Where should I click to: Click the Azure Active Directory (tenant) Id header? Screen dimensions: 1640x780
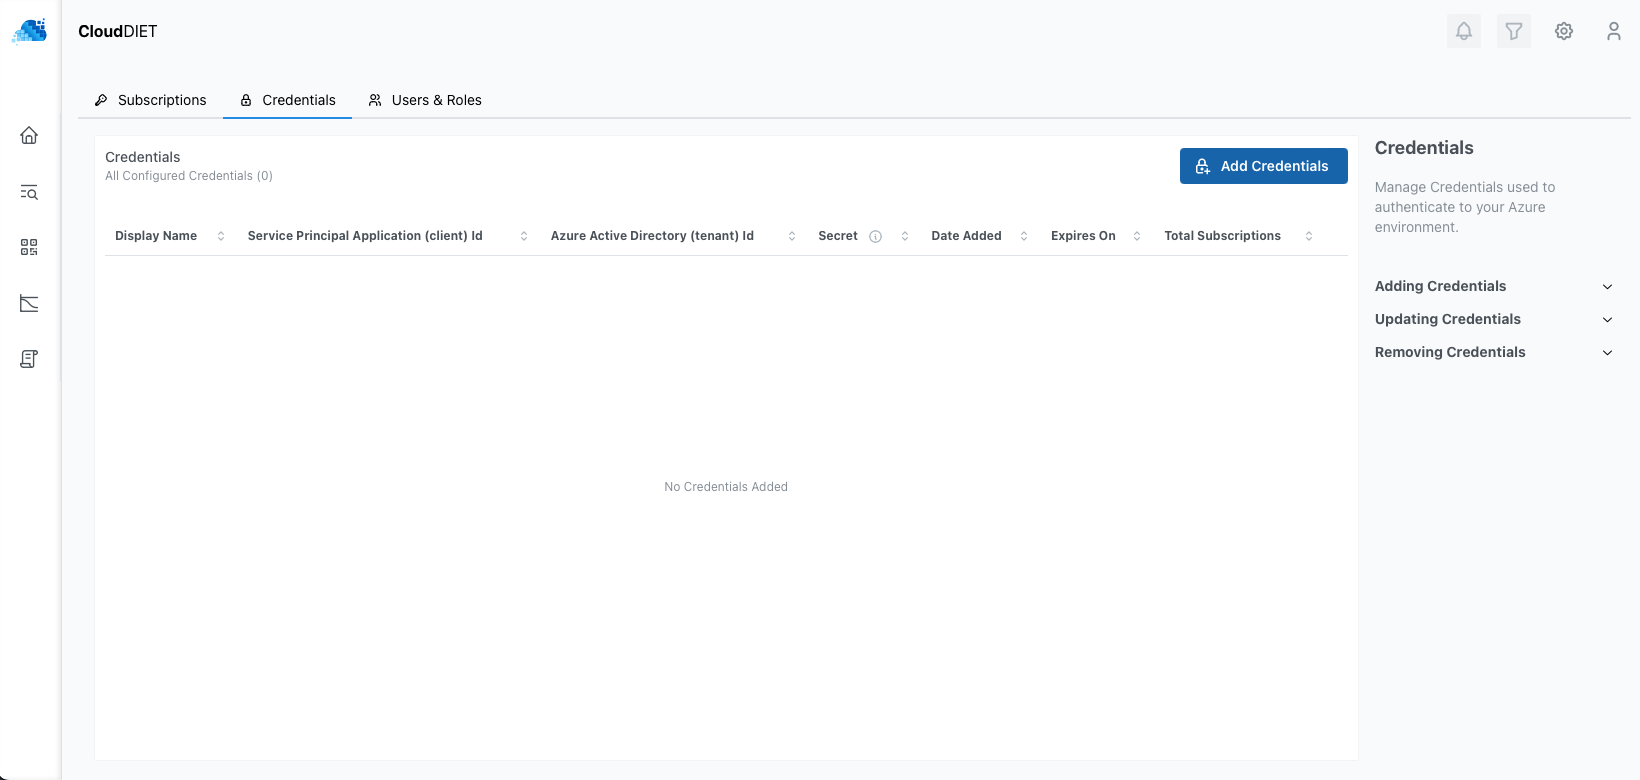coord(652,236)
